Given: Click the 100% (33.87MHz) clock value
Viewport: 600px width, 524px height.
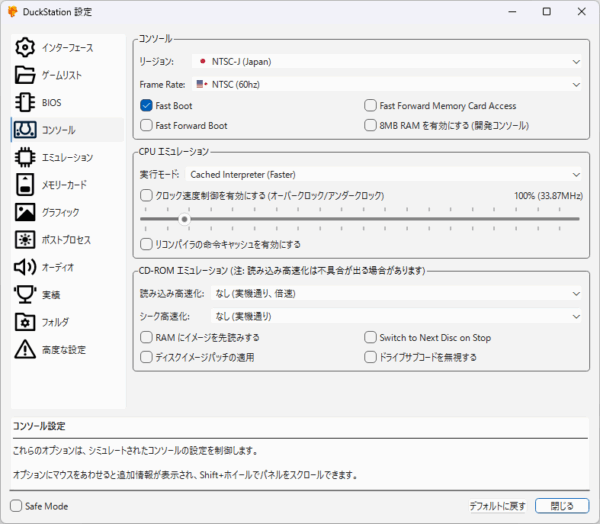Looking at the screenshot, I should pyautogui.click(x=548, y=196).
